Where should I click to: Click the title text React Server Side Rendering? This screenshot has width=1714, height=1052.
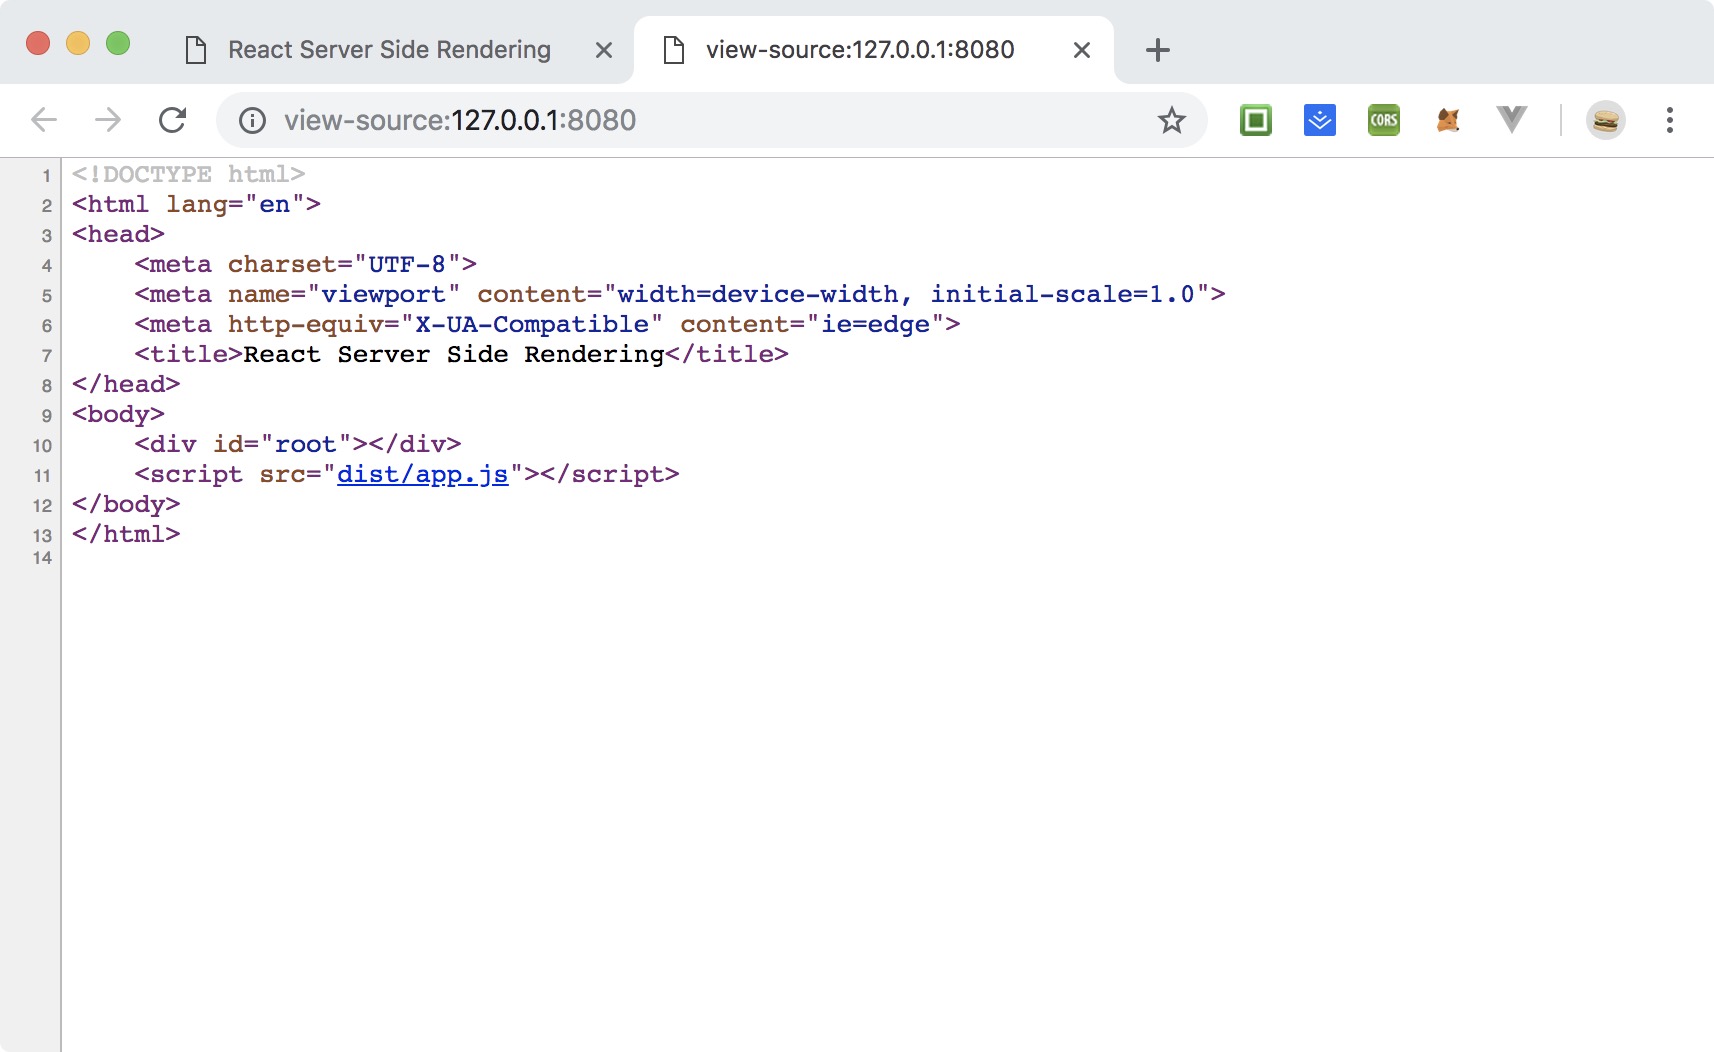(453, 354)
